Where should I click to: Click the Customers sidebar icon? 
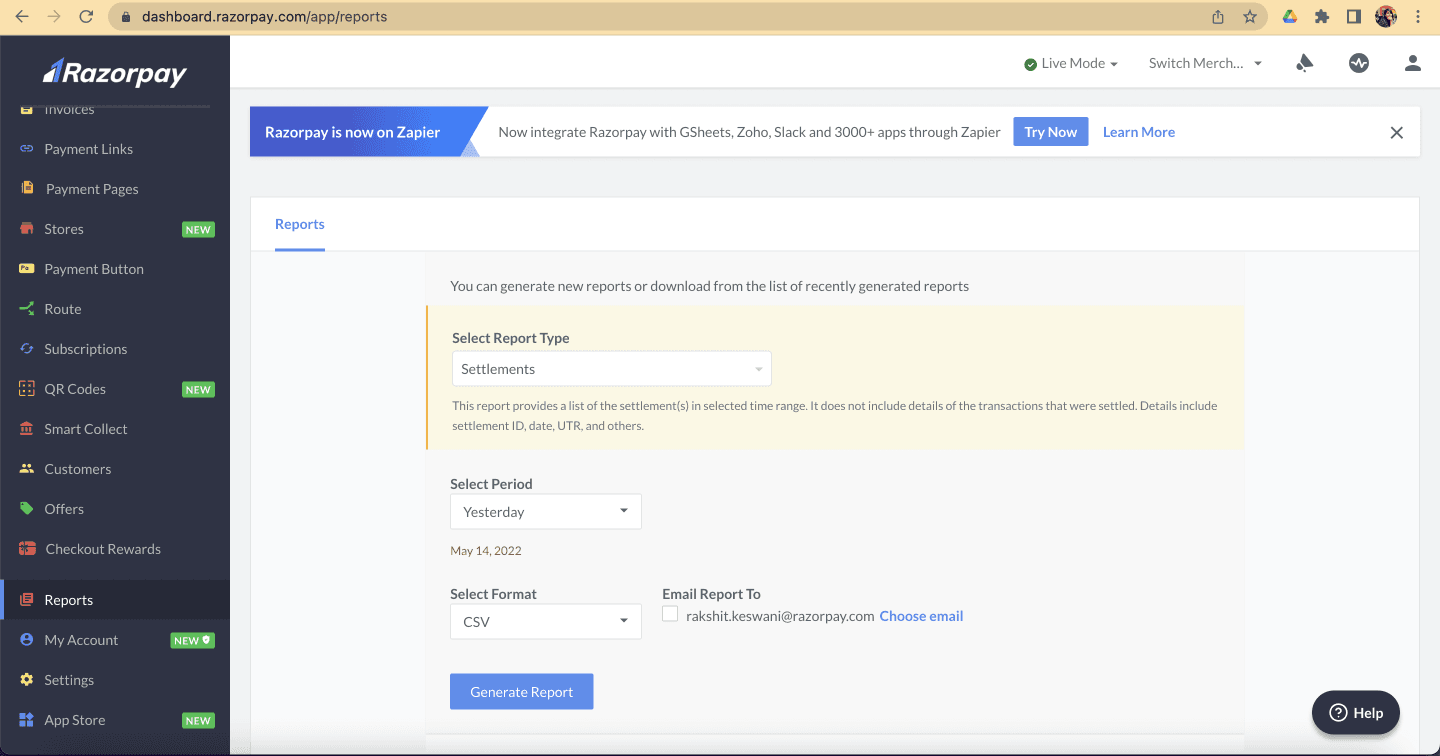[27, 469]
